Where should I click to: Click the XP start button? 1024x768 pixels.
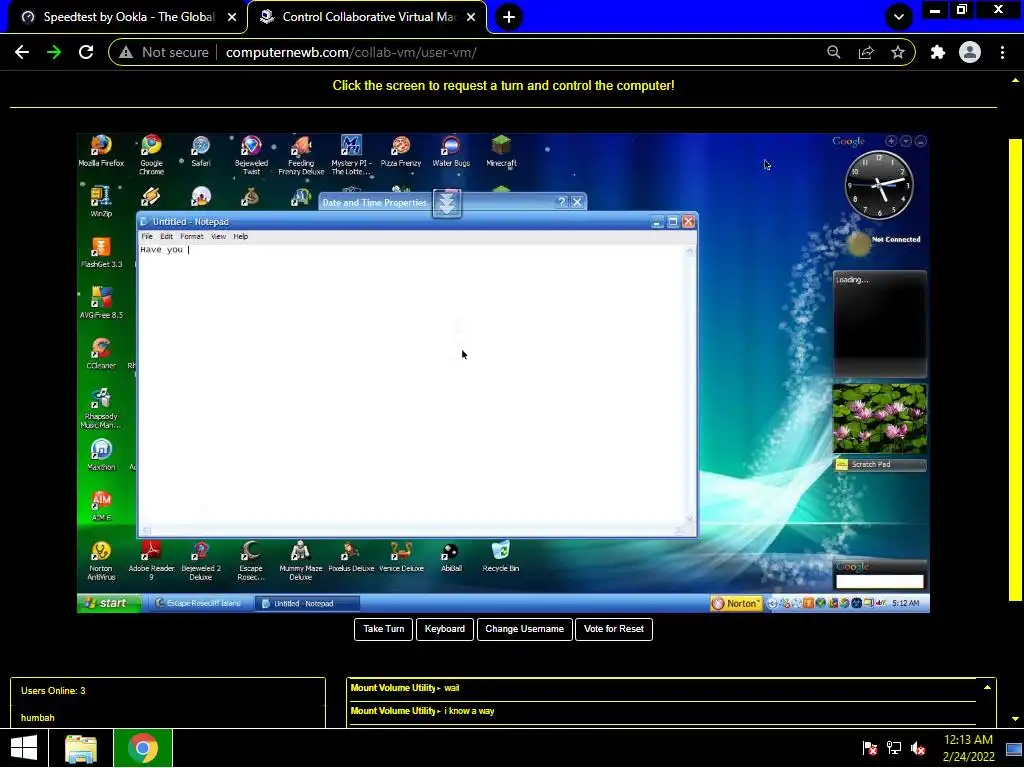[x=109, y=603]
